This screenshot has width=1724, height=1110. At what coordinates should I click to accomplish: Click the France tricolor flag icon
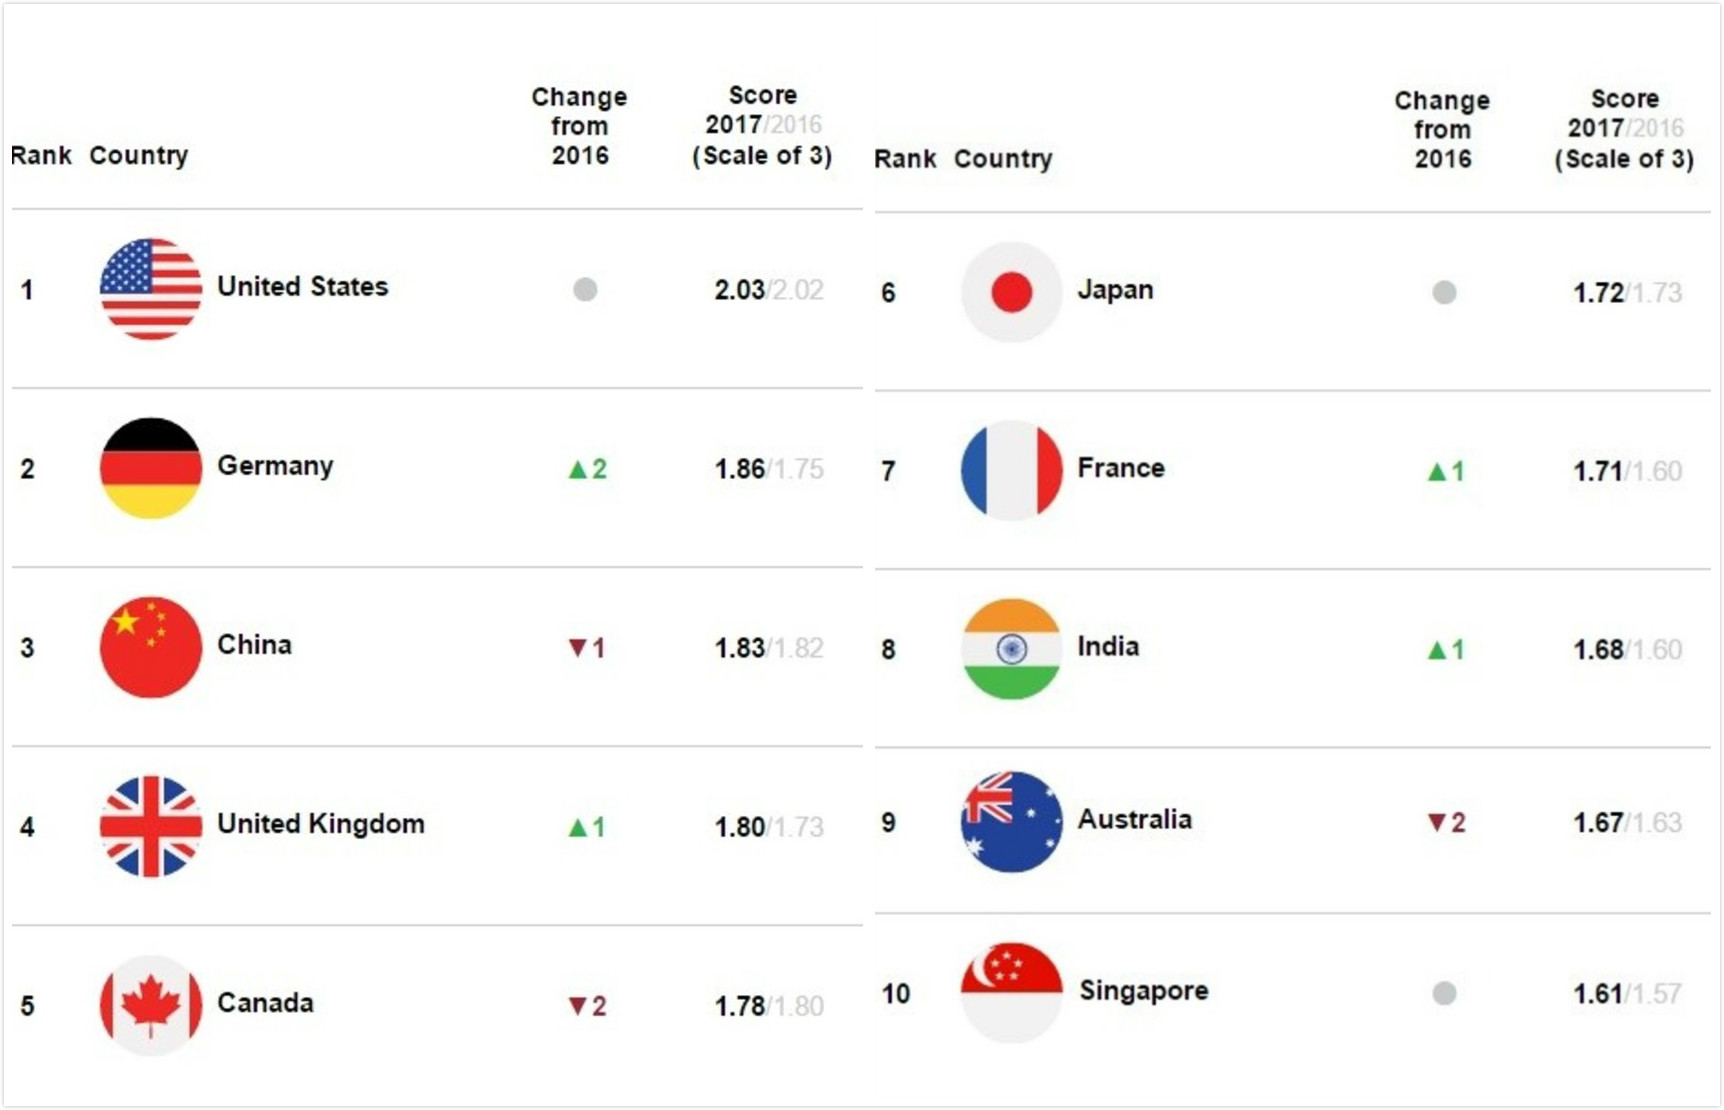coord(1011,470)
